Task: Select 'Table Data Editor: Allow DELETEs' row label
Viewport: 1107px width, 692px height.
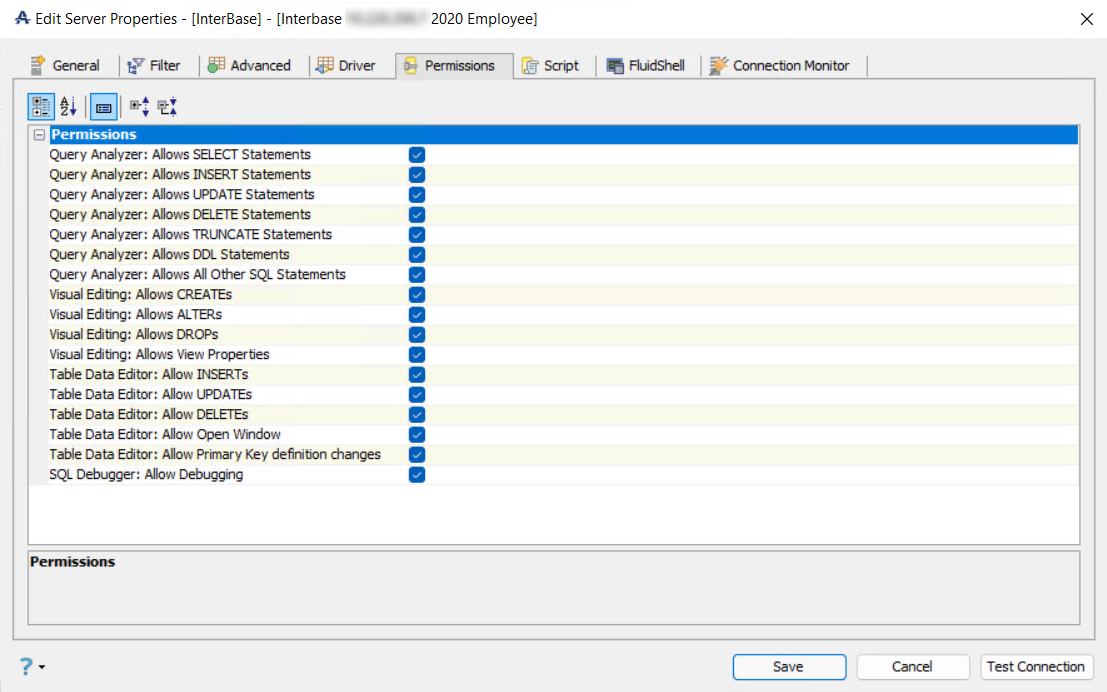Action: tap(149, 414)
